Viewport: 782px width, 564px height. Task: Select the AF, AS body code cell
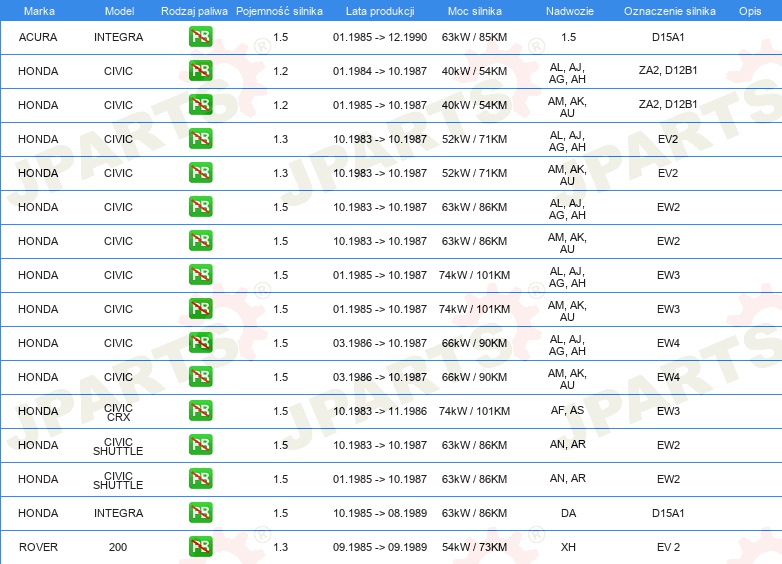[x=568, y=410]
